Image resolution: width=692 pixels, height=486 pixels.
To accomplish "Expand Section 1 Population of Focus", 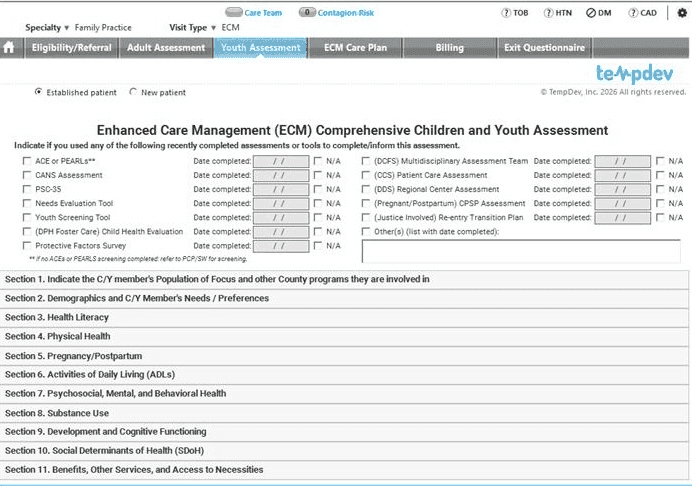I will point(344,279).
